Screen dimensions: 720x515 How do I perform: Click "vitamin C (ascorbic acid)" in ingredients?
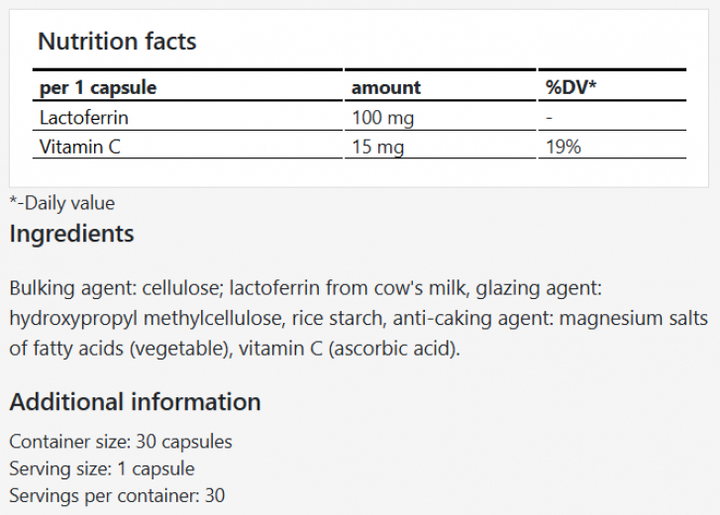click(360, 350)
